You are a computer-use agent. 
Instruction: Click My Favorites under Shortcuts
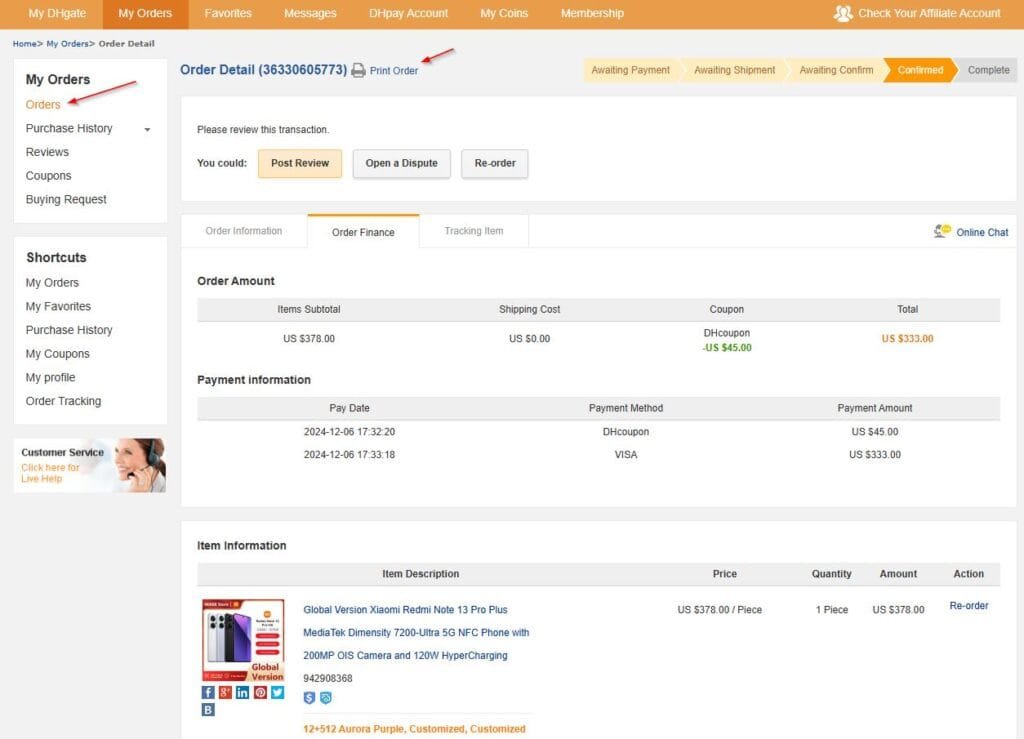click(58, 306)
